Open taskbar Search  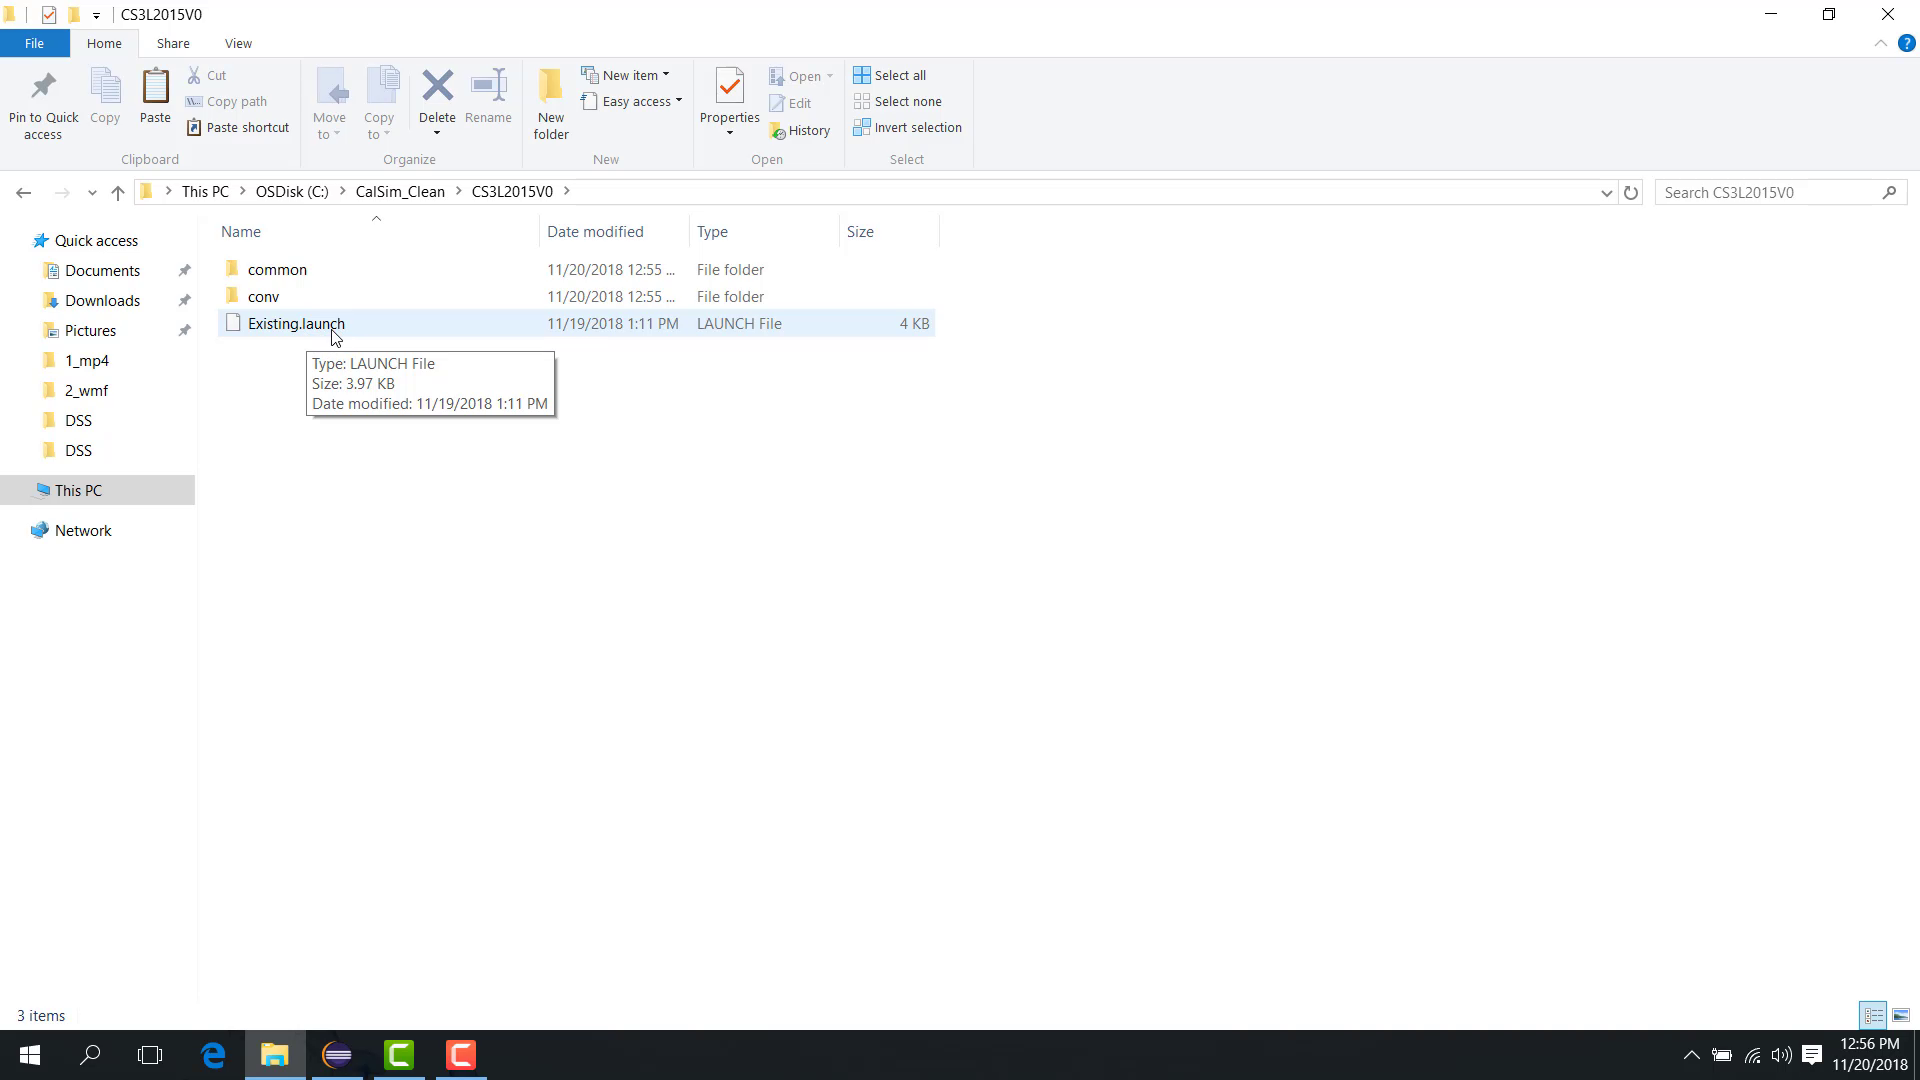[x=90, y=1055]
